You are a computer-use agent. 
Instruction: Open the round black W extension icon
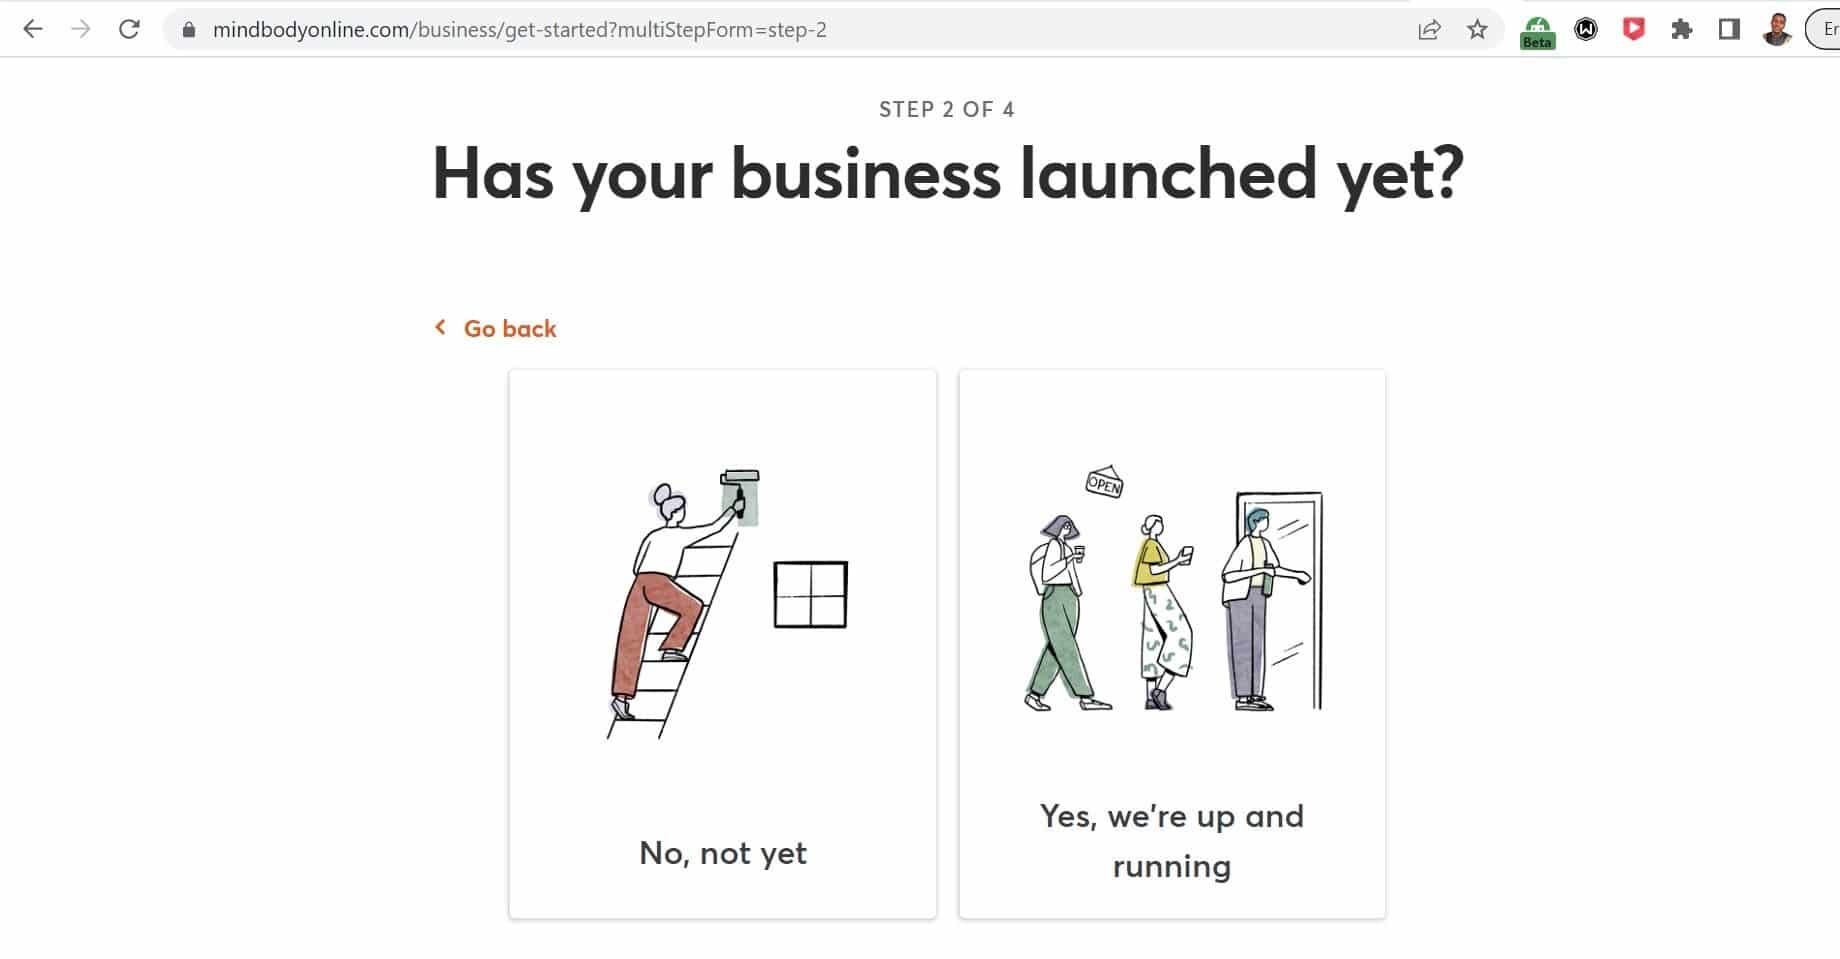1586,30
